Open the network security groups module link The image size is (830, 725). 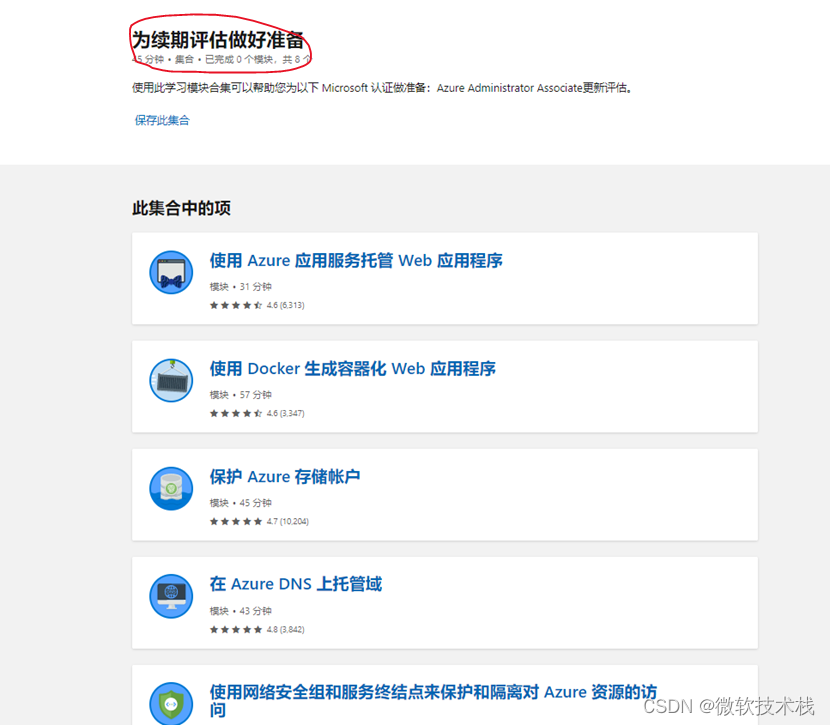pyautogui.click(x=433, y=701)
